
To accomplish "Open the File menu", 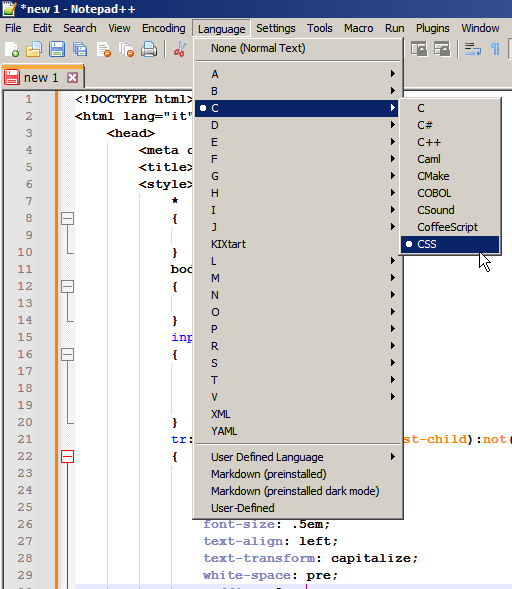I will click(13, 29).
